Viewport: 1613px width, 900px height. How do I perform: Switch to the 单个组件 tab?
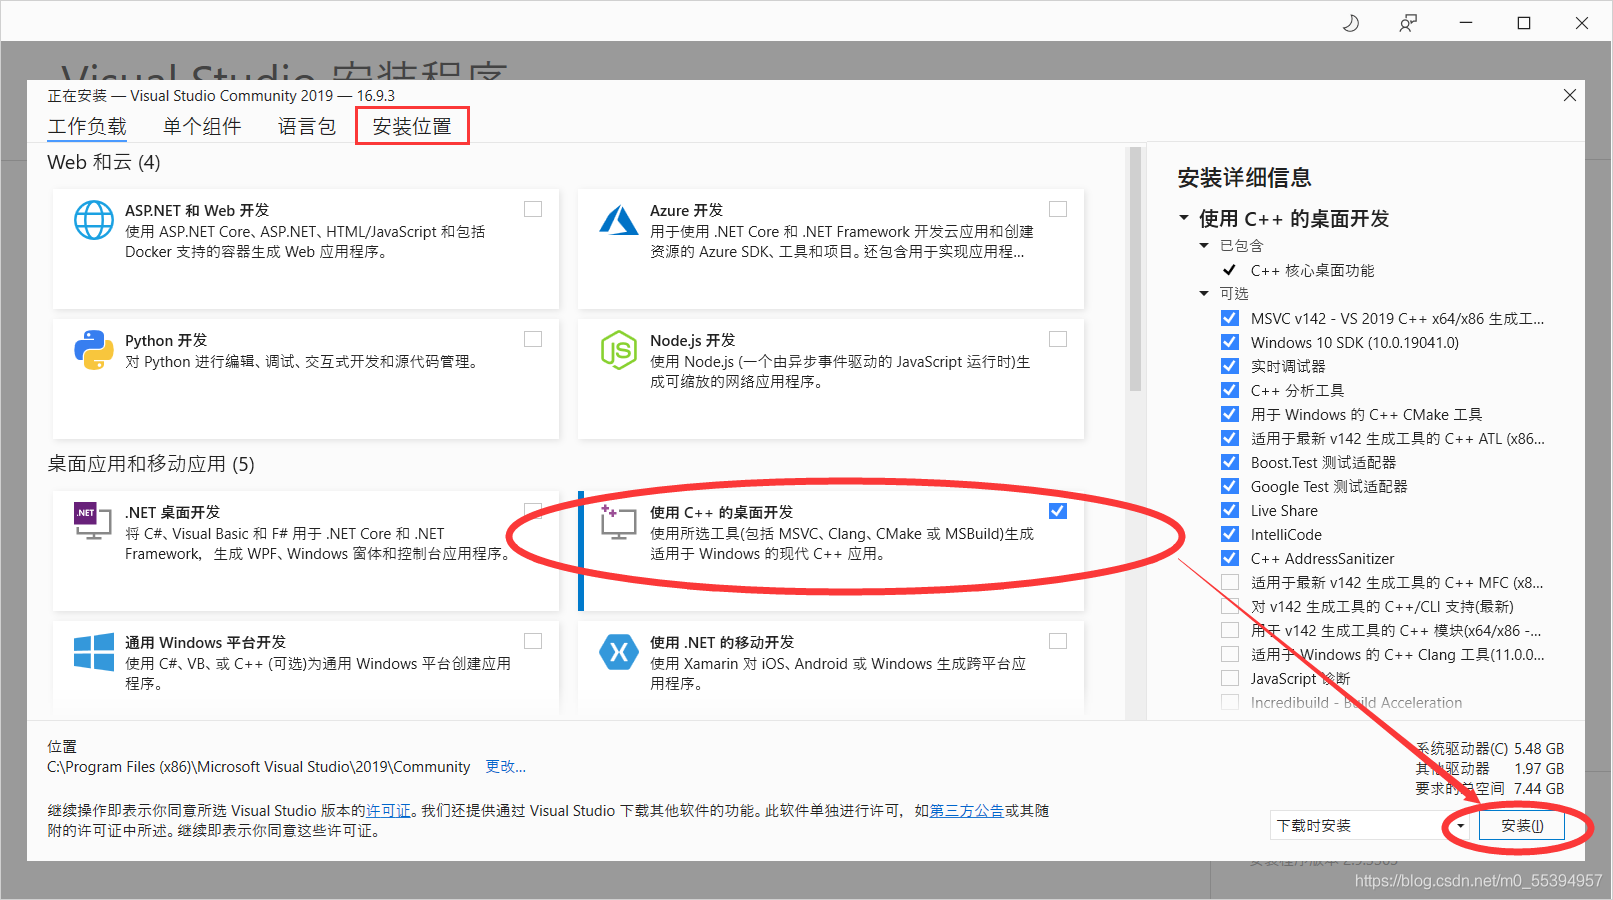pyautogui.click(x=202, y=126)
